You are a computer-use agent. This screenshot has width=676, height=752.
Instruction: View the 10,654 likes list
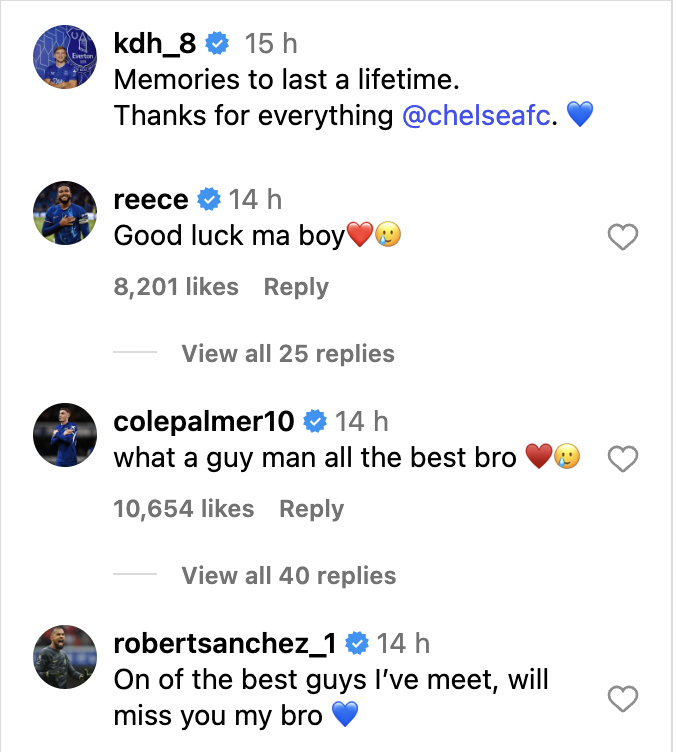click(x=184, y=509)
